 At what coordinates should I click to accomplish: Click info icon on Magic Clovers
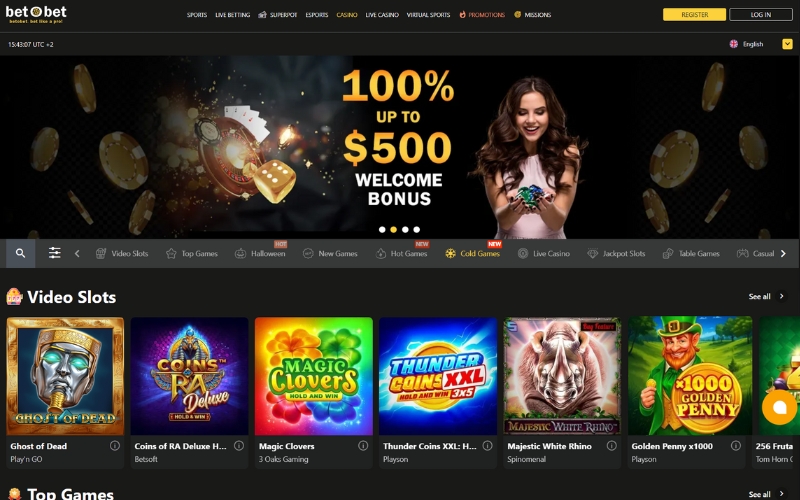(x=363, y=445)
